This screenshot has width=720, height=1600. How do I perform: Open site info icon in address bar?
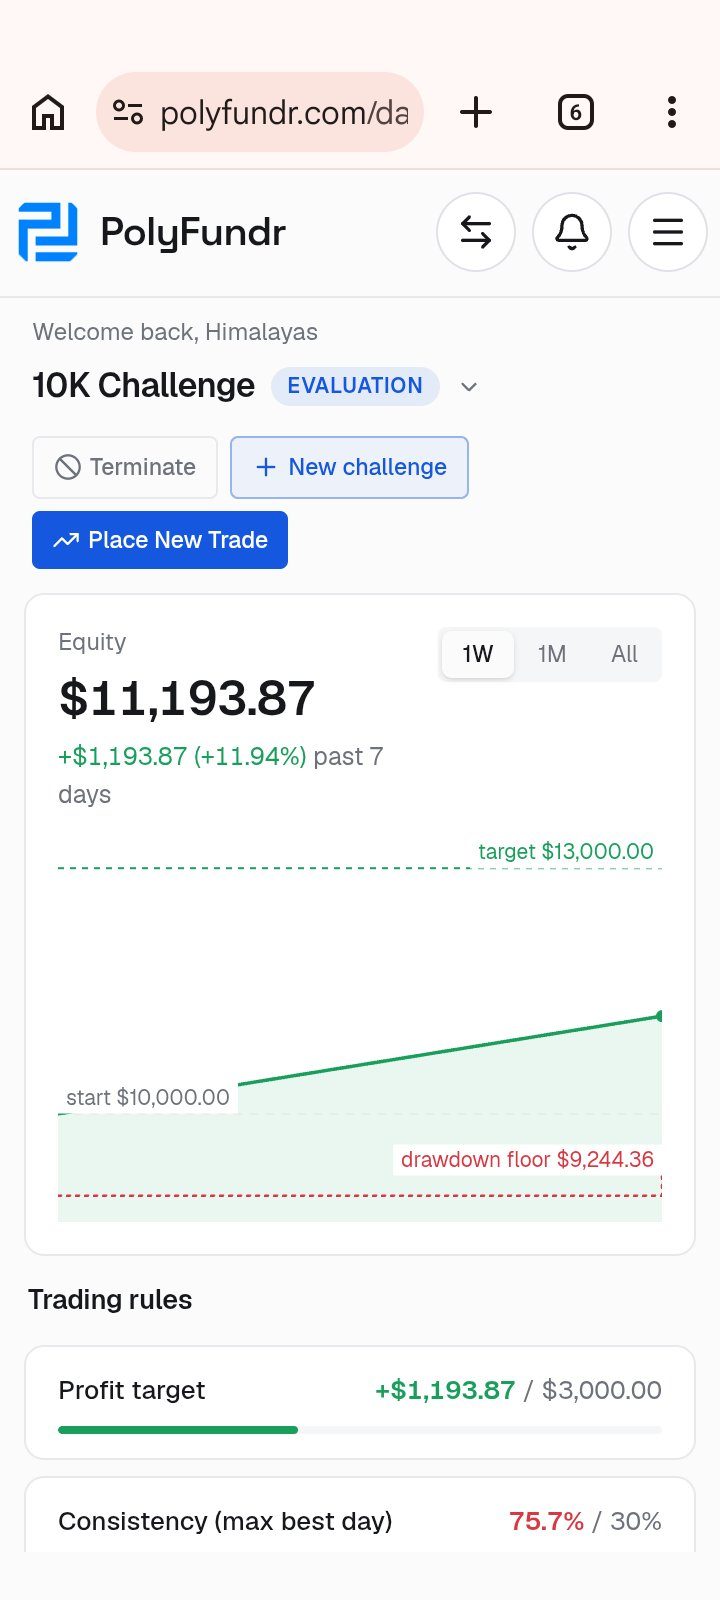pos(128,112)
